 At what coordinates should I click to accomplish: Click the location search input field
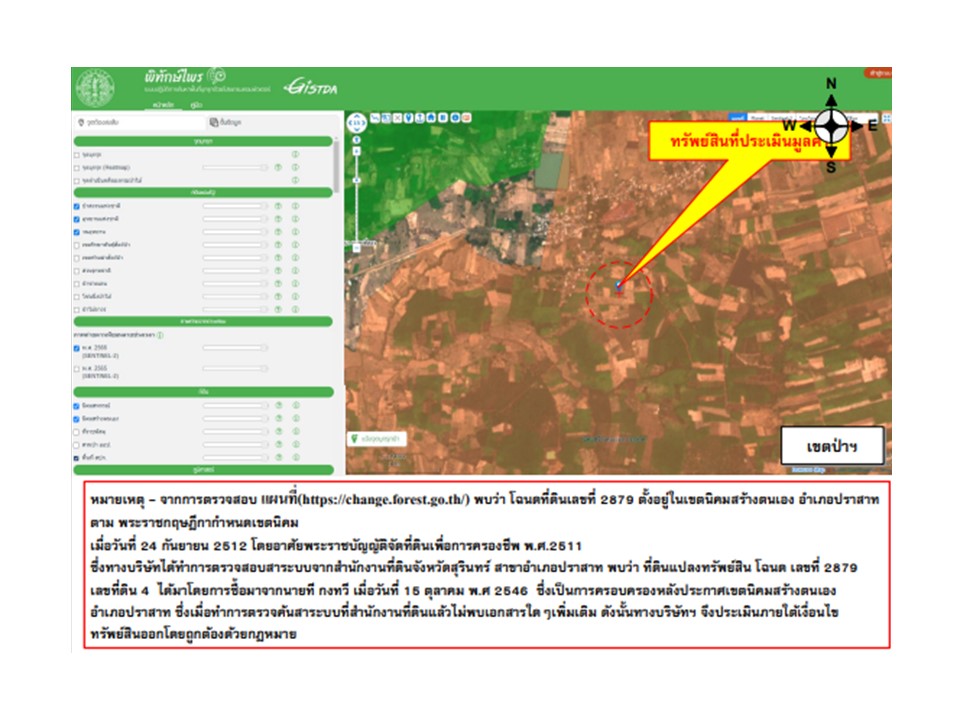coord(140,122)
